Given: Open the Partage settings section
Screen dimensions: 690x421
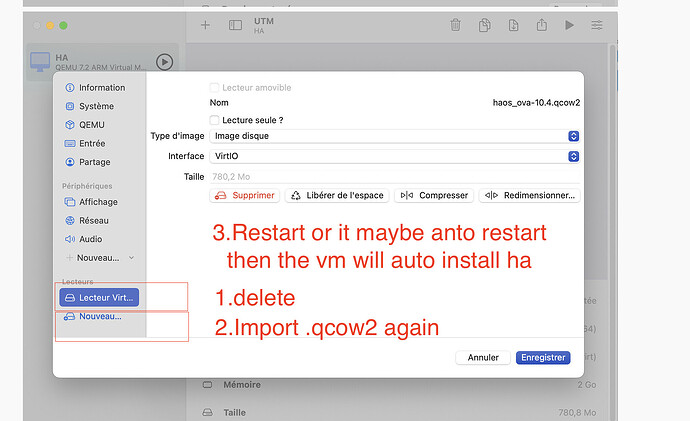Looking at the screenshot, I should (x=88, y=162).
